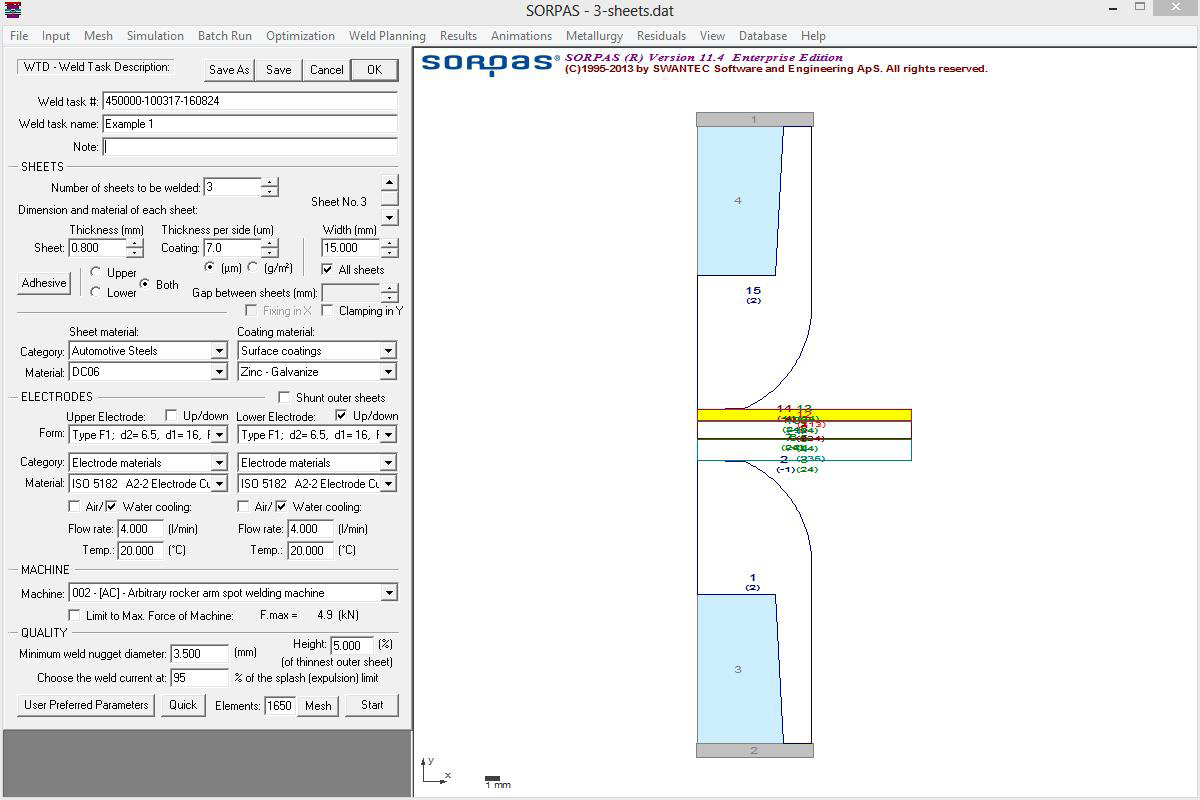
Task: Open the Input menu
Action: click(56, 36)
